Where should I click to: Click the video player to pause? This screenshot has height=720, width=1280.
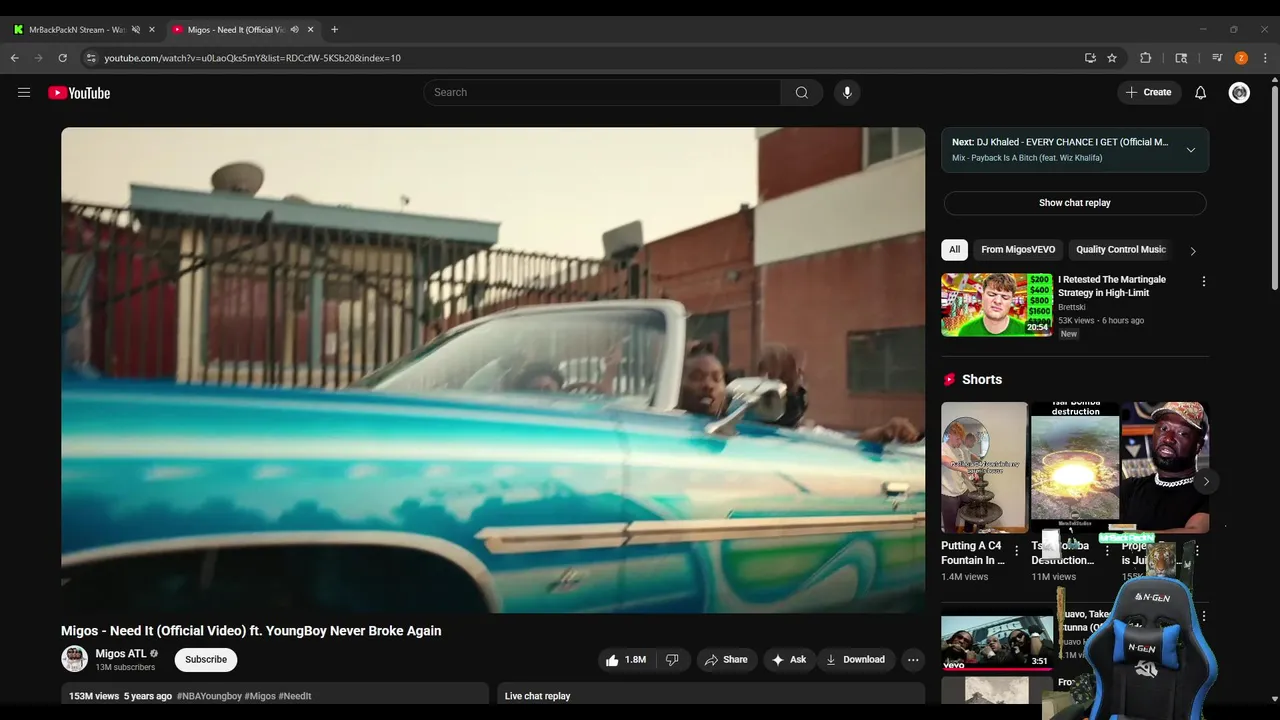coord(493,370)
